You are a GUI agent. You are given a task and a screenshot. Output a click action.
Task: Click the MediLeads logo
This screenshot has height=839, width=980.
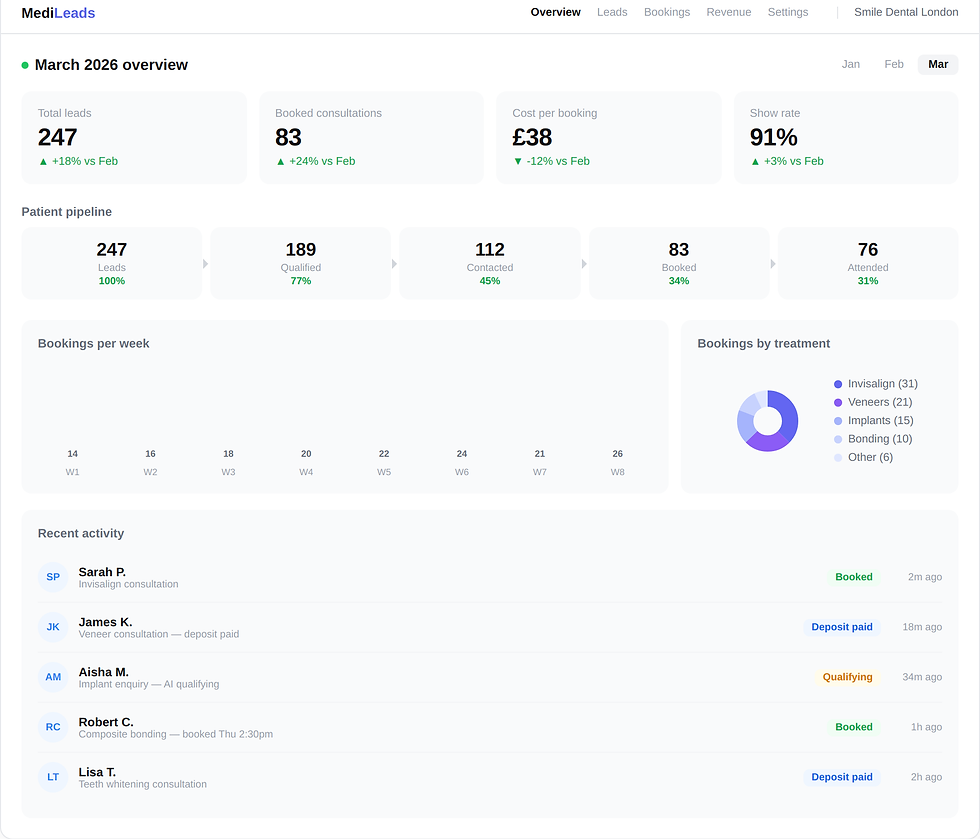tap(58, 13)
